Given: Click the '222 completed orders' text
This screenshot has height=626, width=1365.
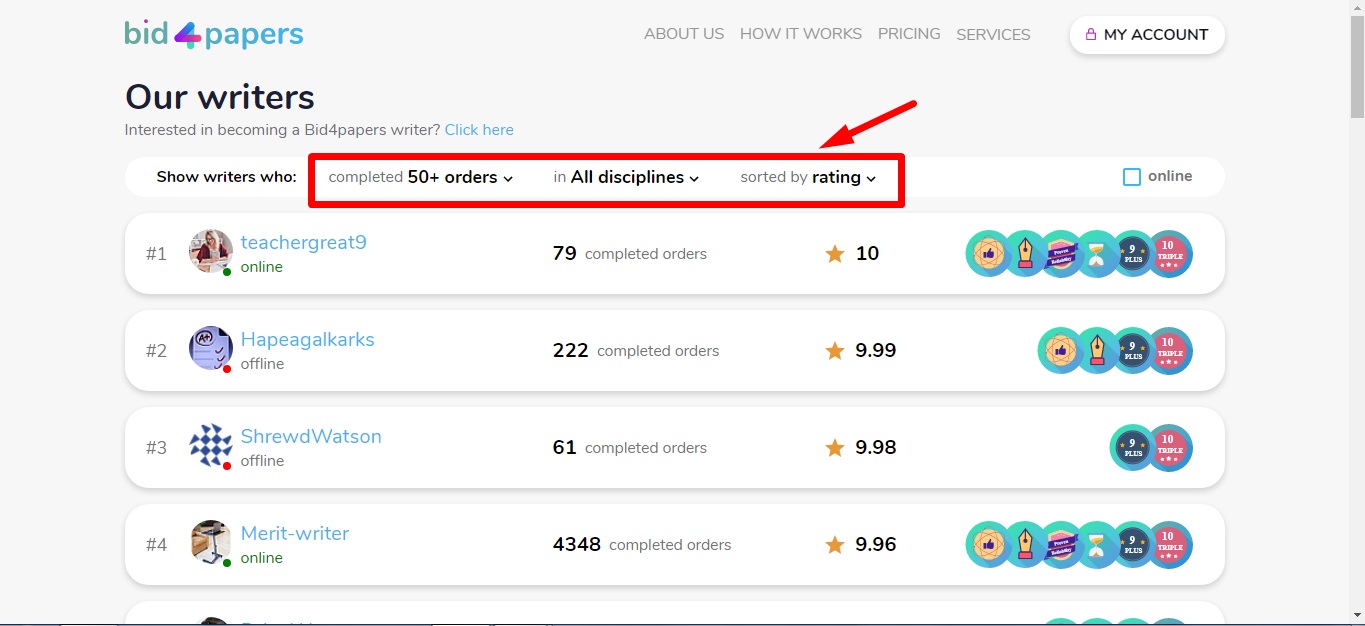Looking at the screenshot, I should [636, 351].
